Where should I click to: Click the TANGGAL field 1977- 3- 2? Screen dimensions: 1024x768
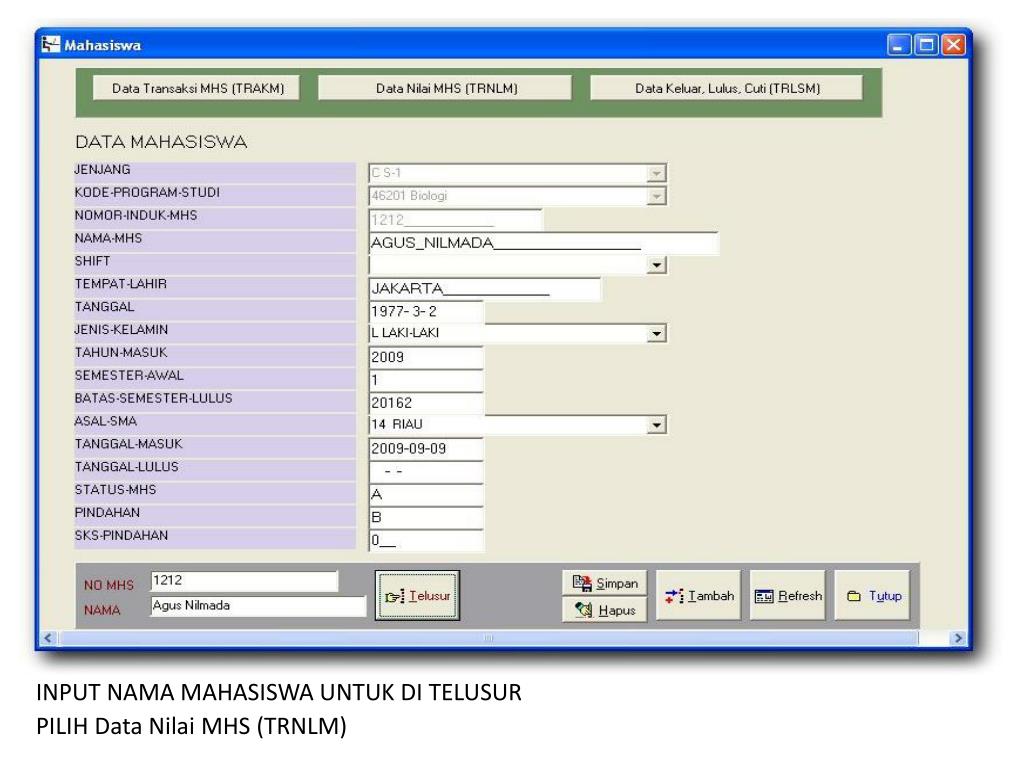pos(426,312)
